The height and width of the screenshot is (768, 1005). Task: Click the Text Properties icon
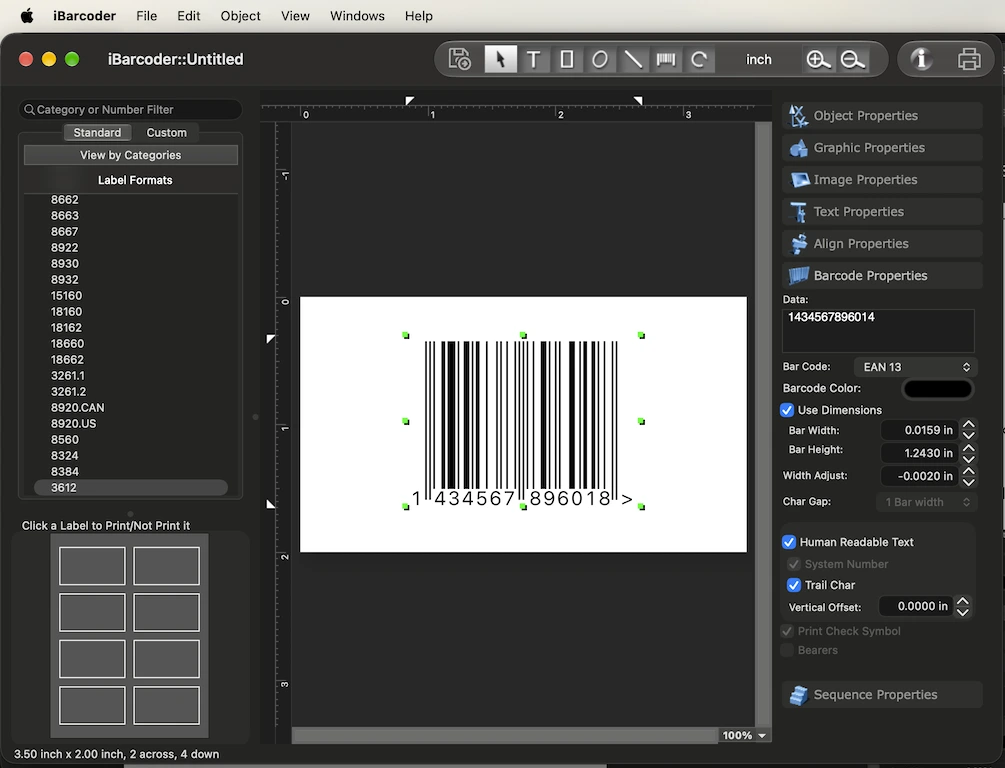[799, 212]
